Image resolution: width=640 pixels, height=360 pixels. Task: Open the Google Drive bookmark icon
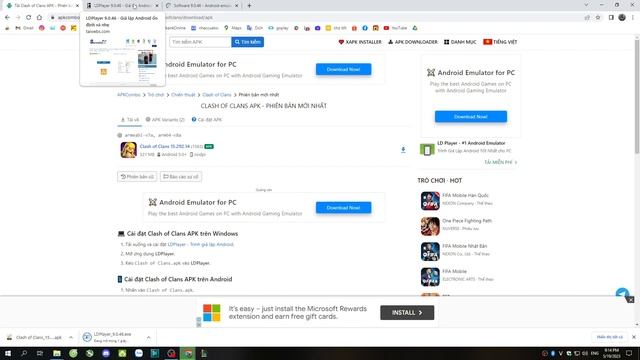[x=415, y=28]
